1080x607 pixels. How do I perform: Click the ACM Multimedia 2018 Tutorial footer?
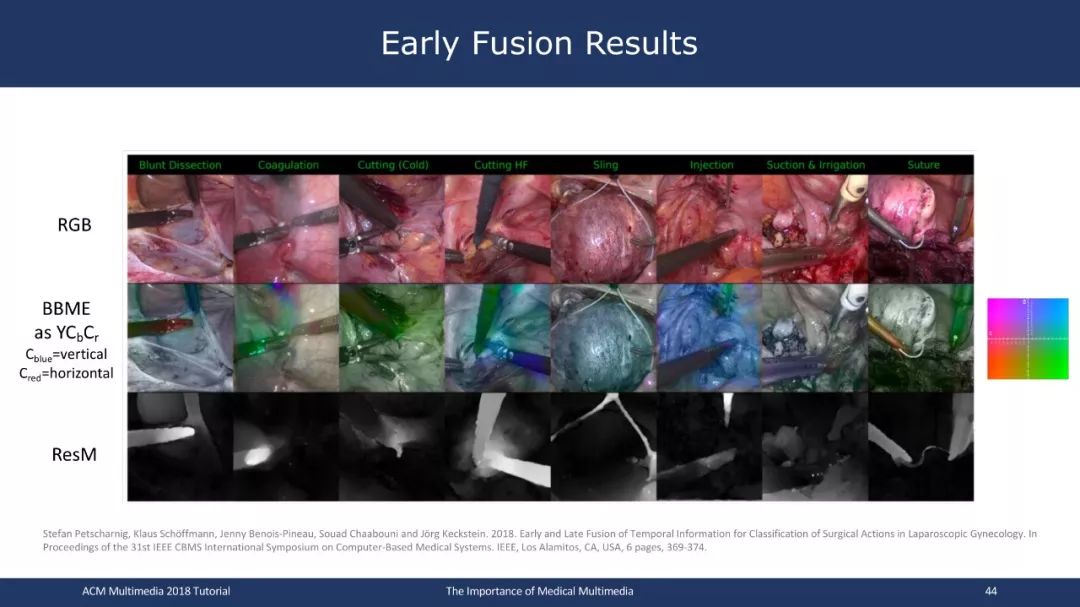coord(156,591)
